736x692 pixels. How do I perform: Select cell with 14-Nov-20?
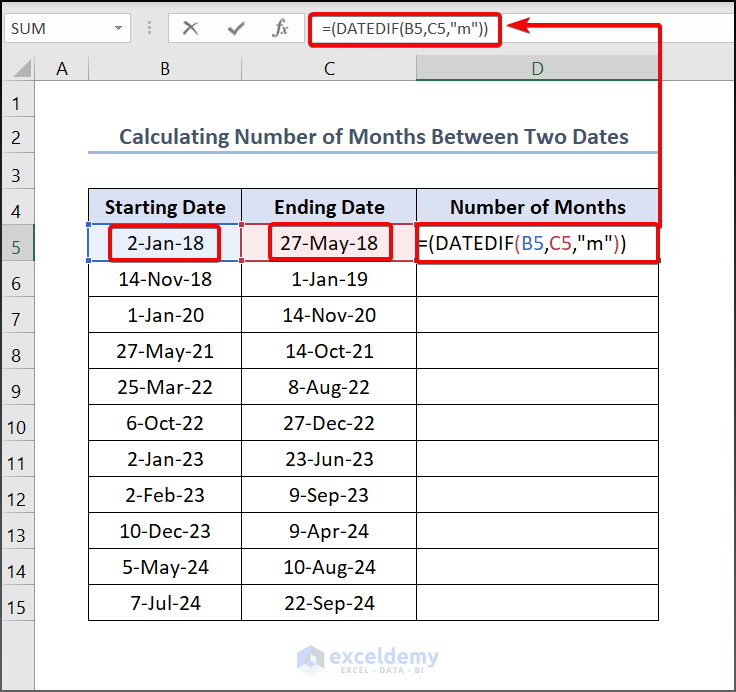click(x=329, y=315)
